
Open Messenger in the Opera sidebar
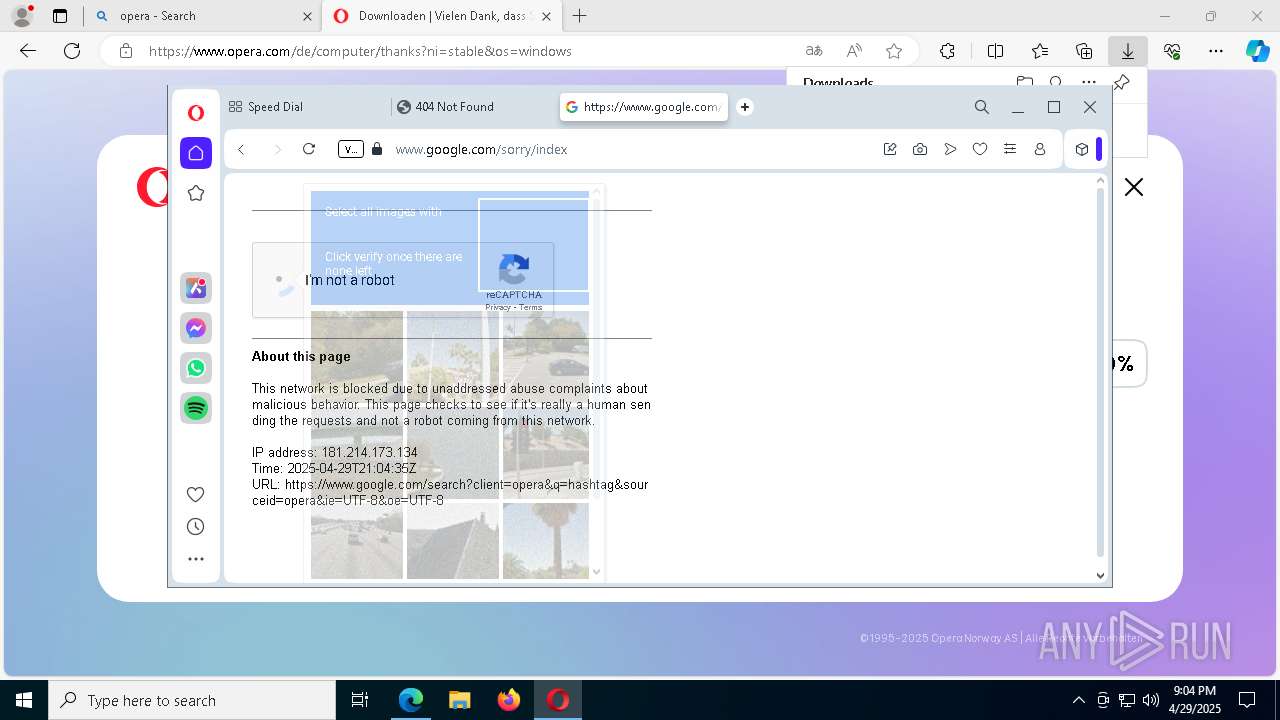(x=196, y=328)
